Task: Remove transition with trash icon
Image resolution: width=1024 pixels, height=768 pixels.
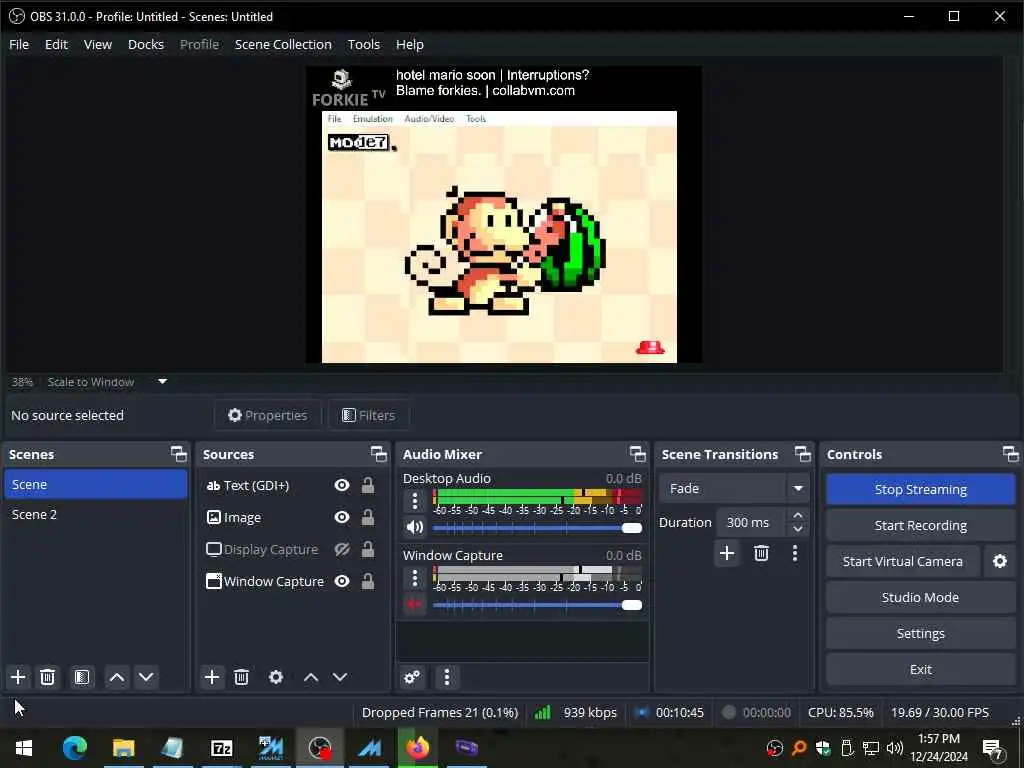Action: click(761, 554)
